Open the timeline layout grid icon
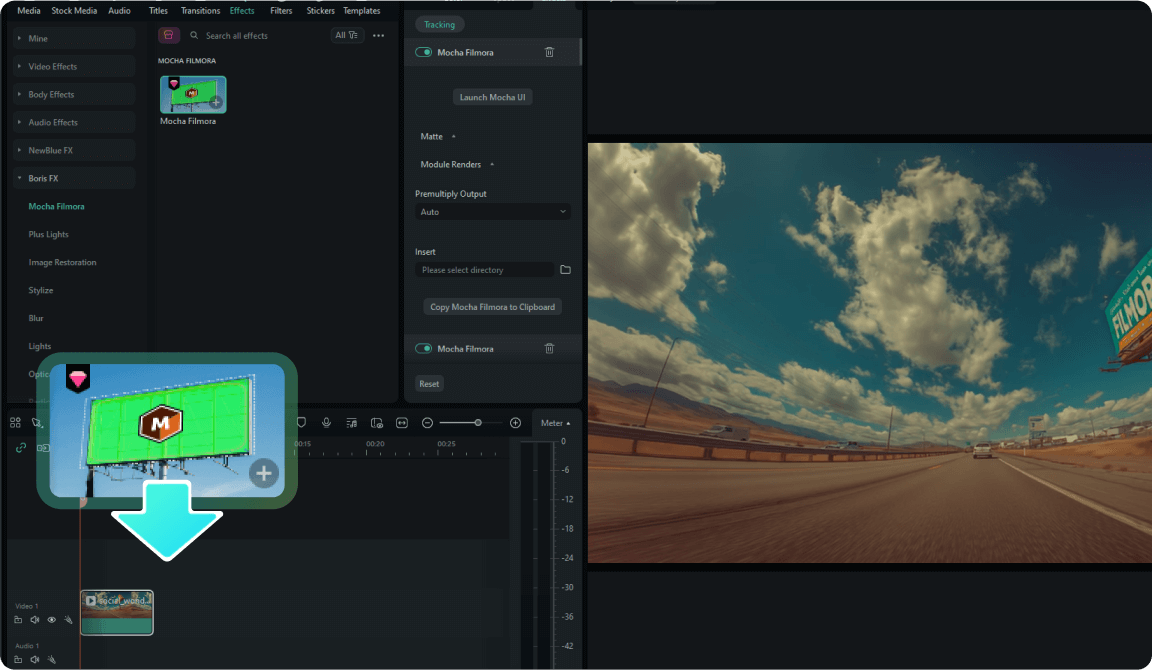 point(15,422)
